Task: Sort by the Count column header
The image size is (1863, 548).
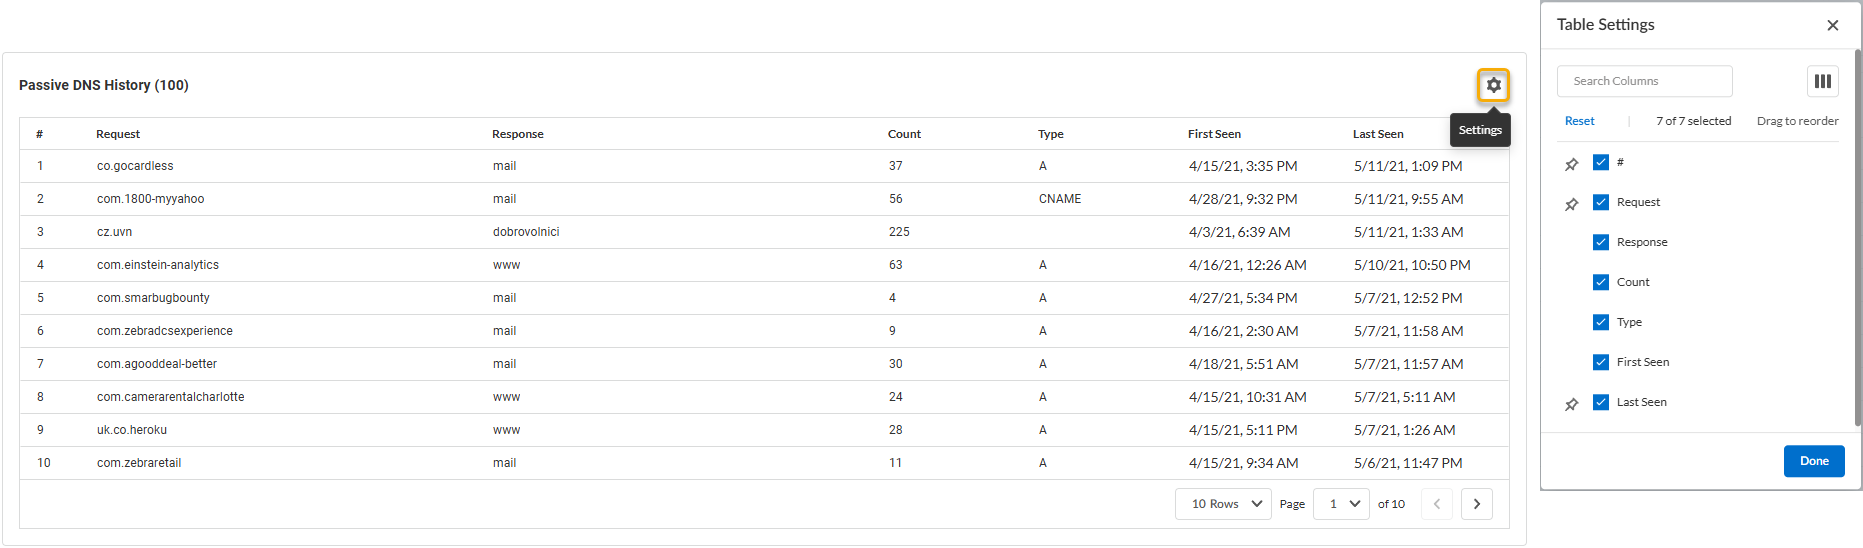Action: click(x=904, y=134)
